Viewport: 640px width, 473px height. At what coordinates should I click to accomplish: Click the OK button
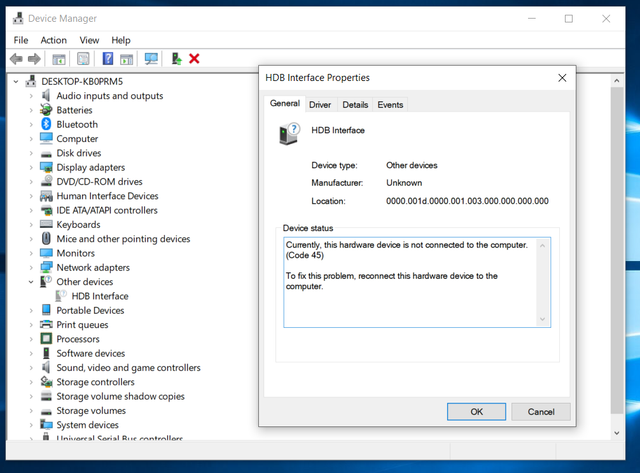pyautogui.click(x=476, y=411)
